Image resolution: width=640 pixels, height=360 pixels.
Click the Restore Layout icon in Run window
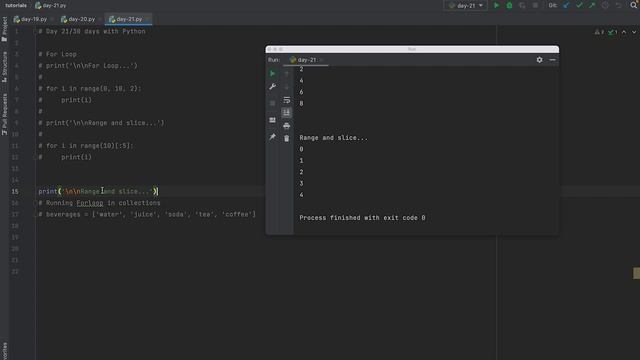pos(272,120)
